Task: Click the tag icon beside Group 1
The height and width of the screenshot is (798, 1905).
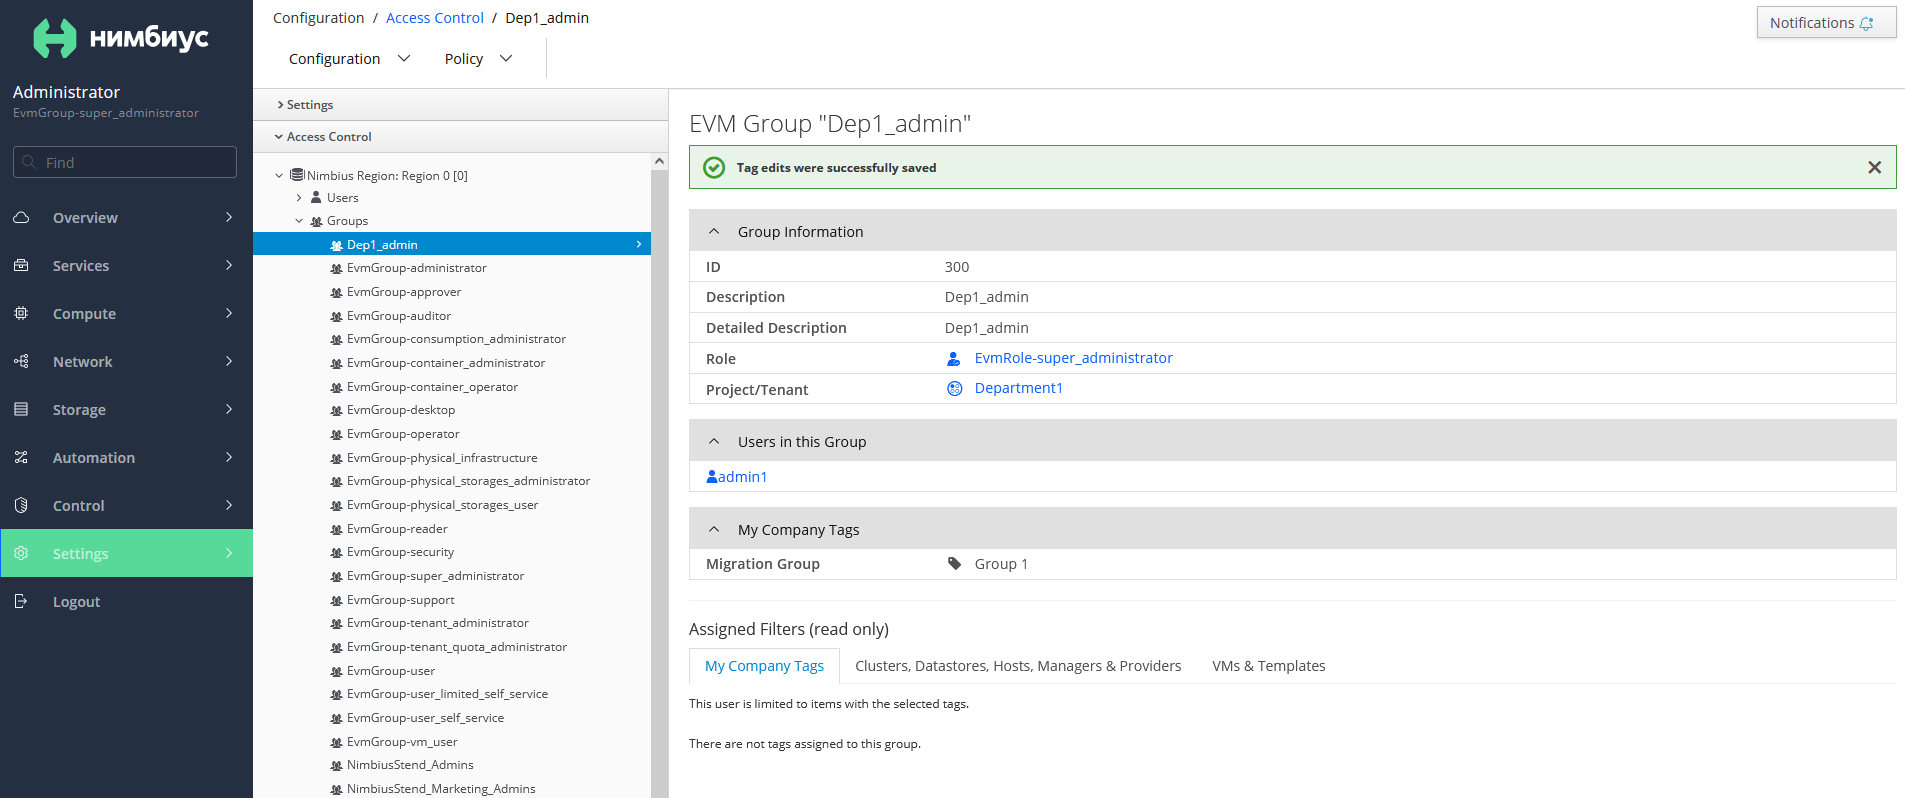Action: [955, 563]
